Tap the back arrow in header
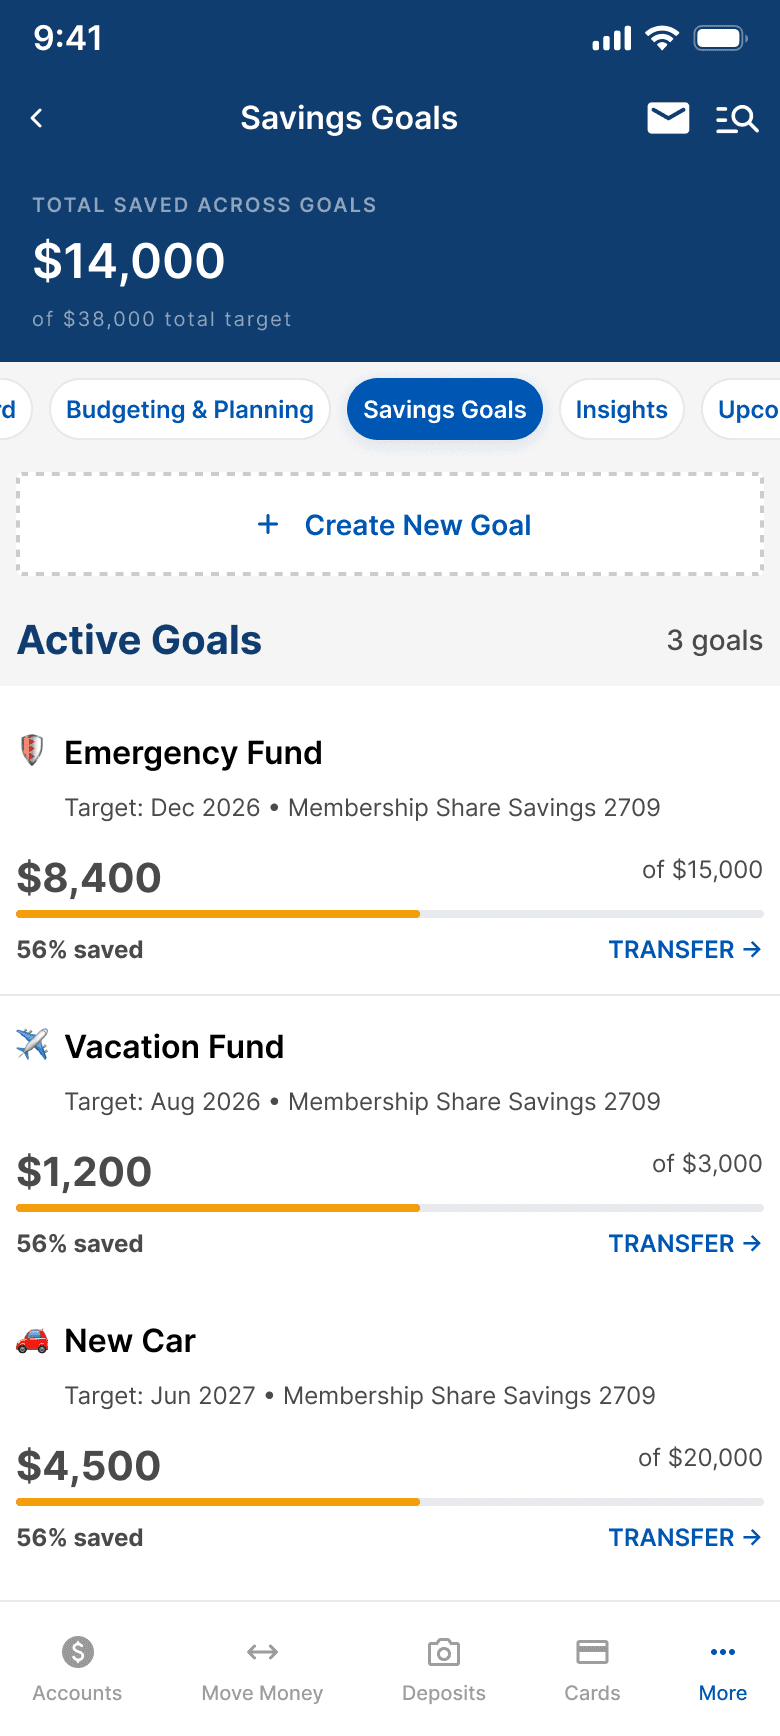 pos(37,118)
